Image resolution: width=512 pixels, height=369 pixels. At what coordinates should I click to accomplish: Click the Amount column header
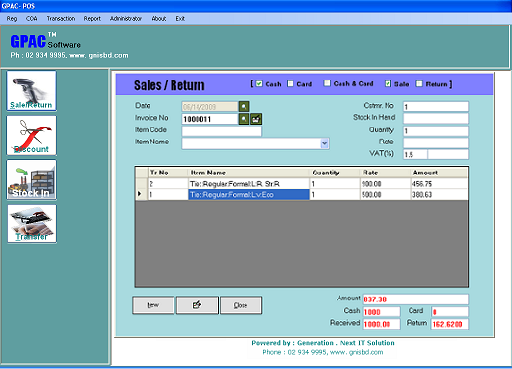point(439,173)
